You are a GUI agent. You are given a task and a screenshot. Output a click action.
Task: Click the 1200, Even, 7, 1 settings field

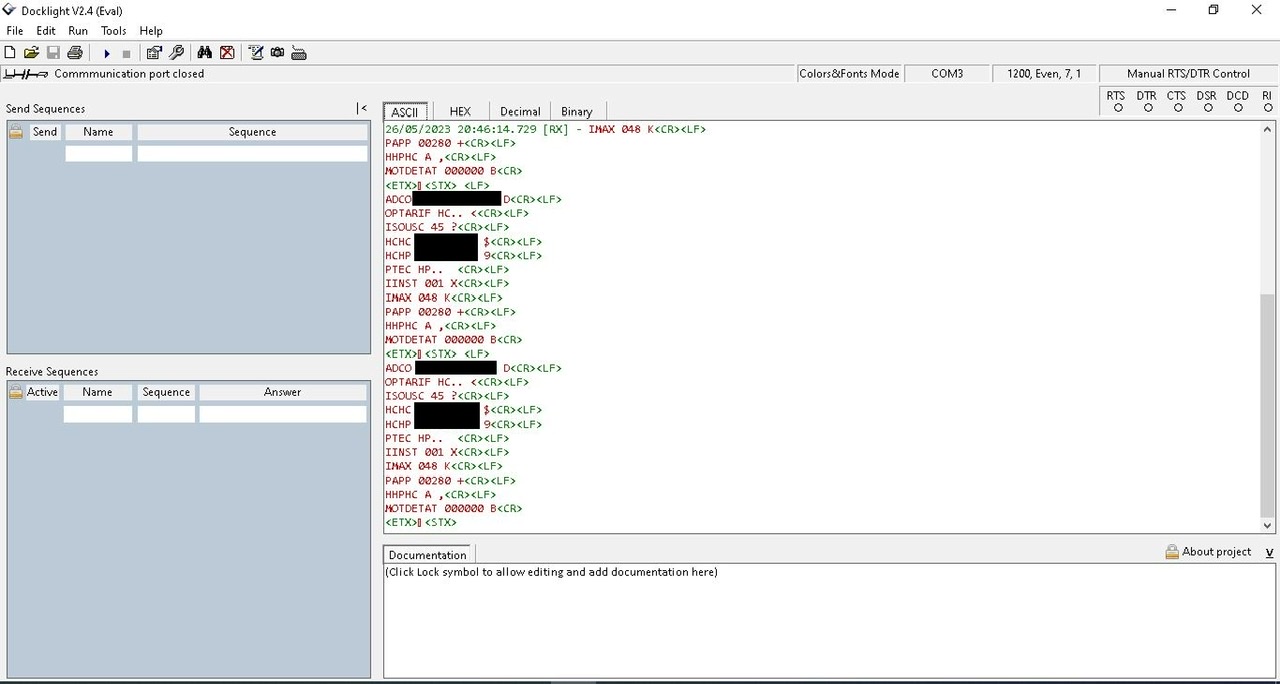tap(1044, 74)
